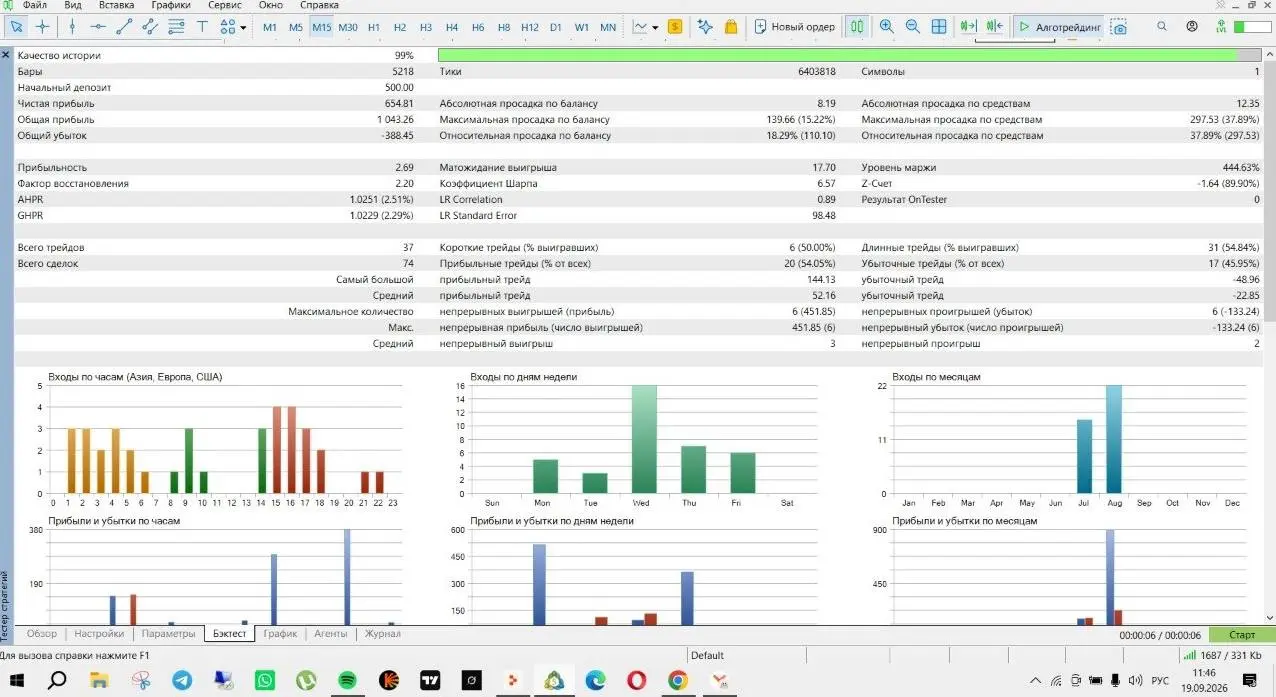Open the Графики menu
This screenshot has width=1276, height=697.
[171, 5]
